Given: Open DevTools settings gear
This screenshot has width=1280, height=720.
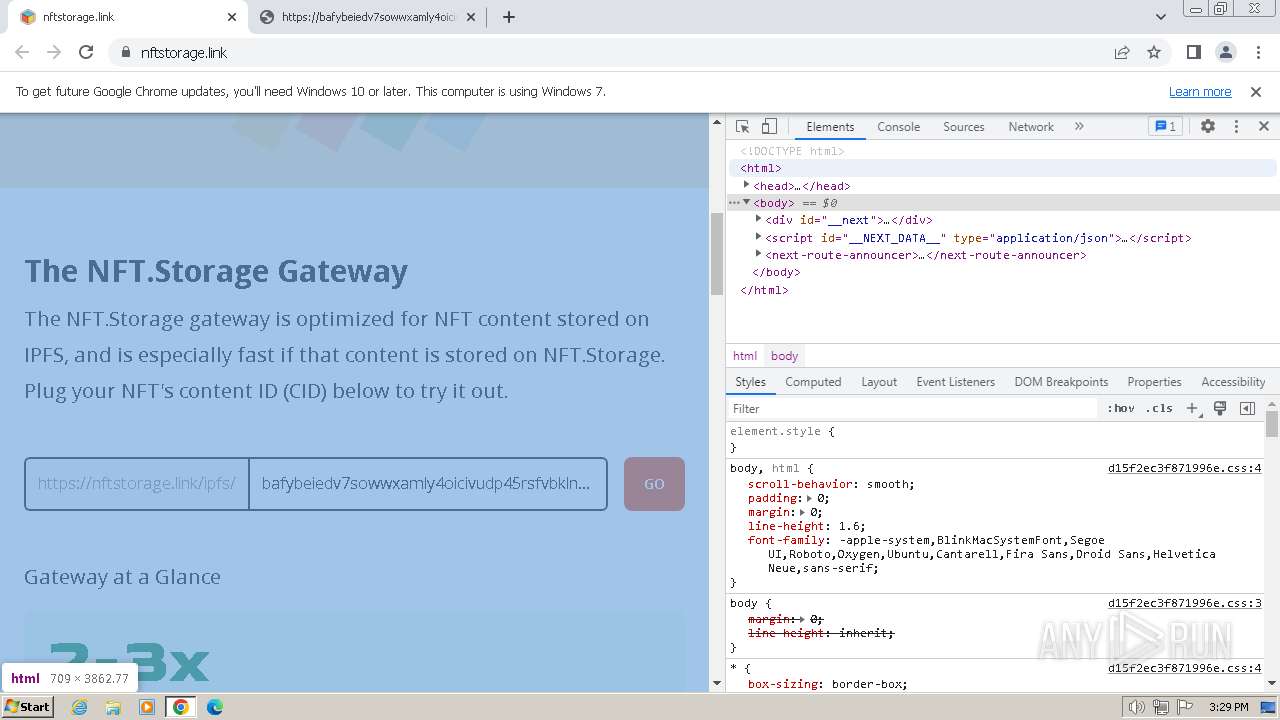Looking at the screenshot, I should point(1208,127).
